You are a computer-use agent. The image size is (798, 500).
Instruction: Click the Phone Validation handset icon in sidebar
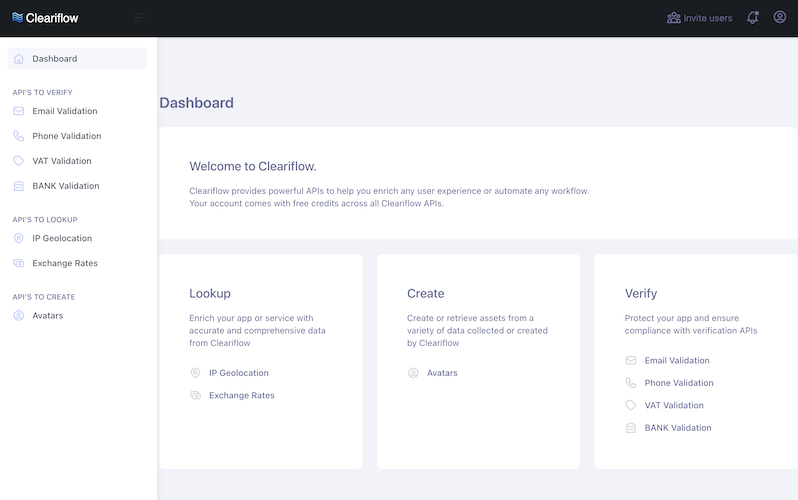point(19,136)
